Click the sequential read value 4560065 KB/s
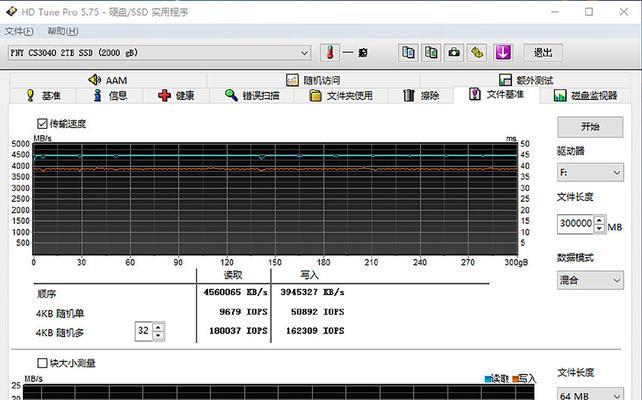642x400 pixels. click(235, 292)
